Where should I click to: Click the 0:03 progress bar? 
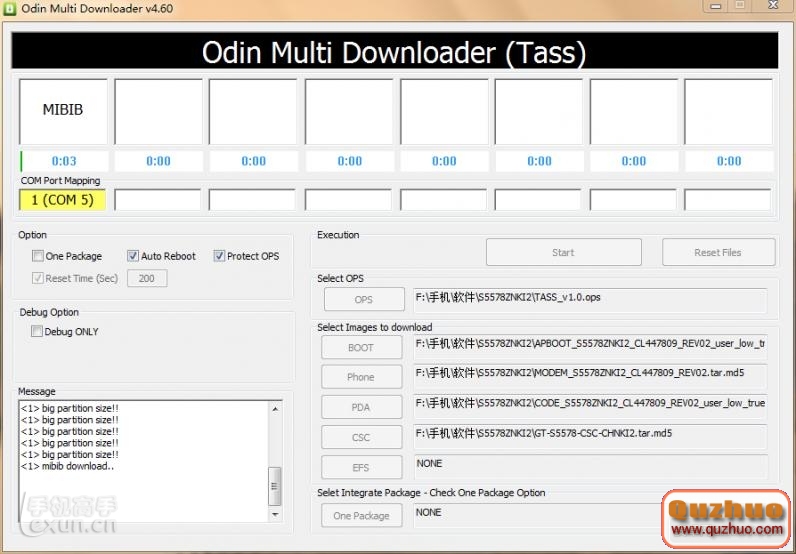click(x=64, y=161)
